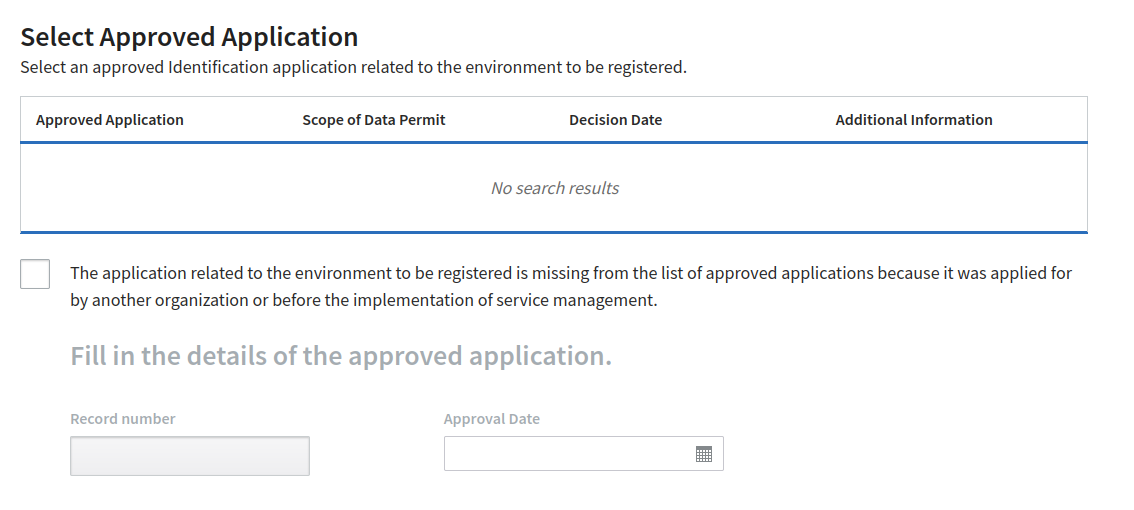1134x510 pixels.
Task: Select the Decision Date column header
Action: pos(615,120)
